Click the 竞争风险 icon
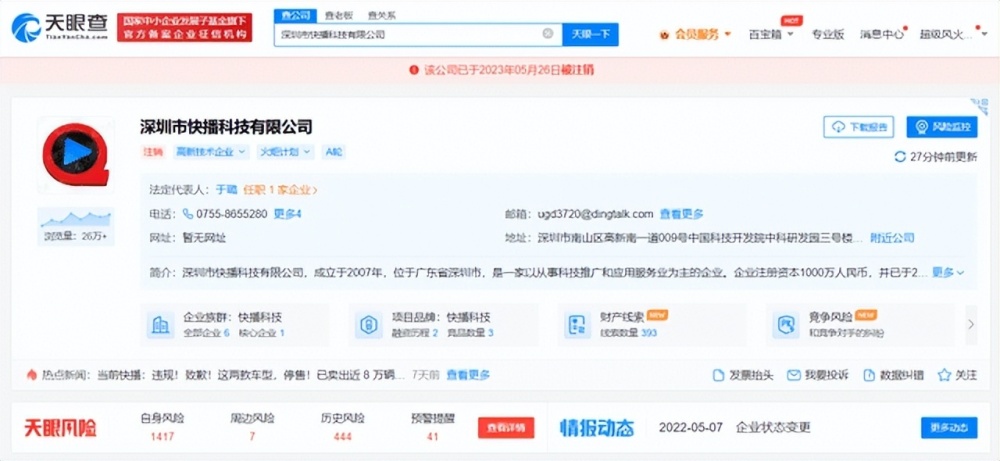The image size is (1000, 461). 786,325
